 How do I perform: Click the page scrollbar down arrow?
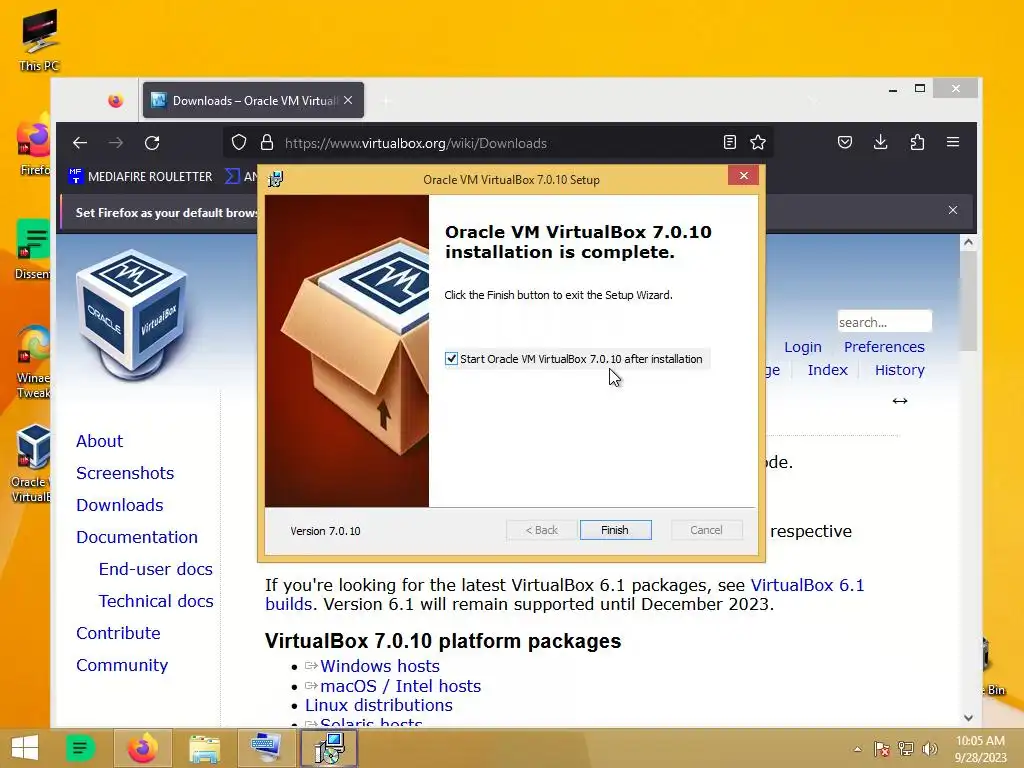(968, 718)
